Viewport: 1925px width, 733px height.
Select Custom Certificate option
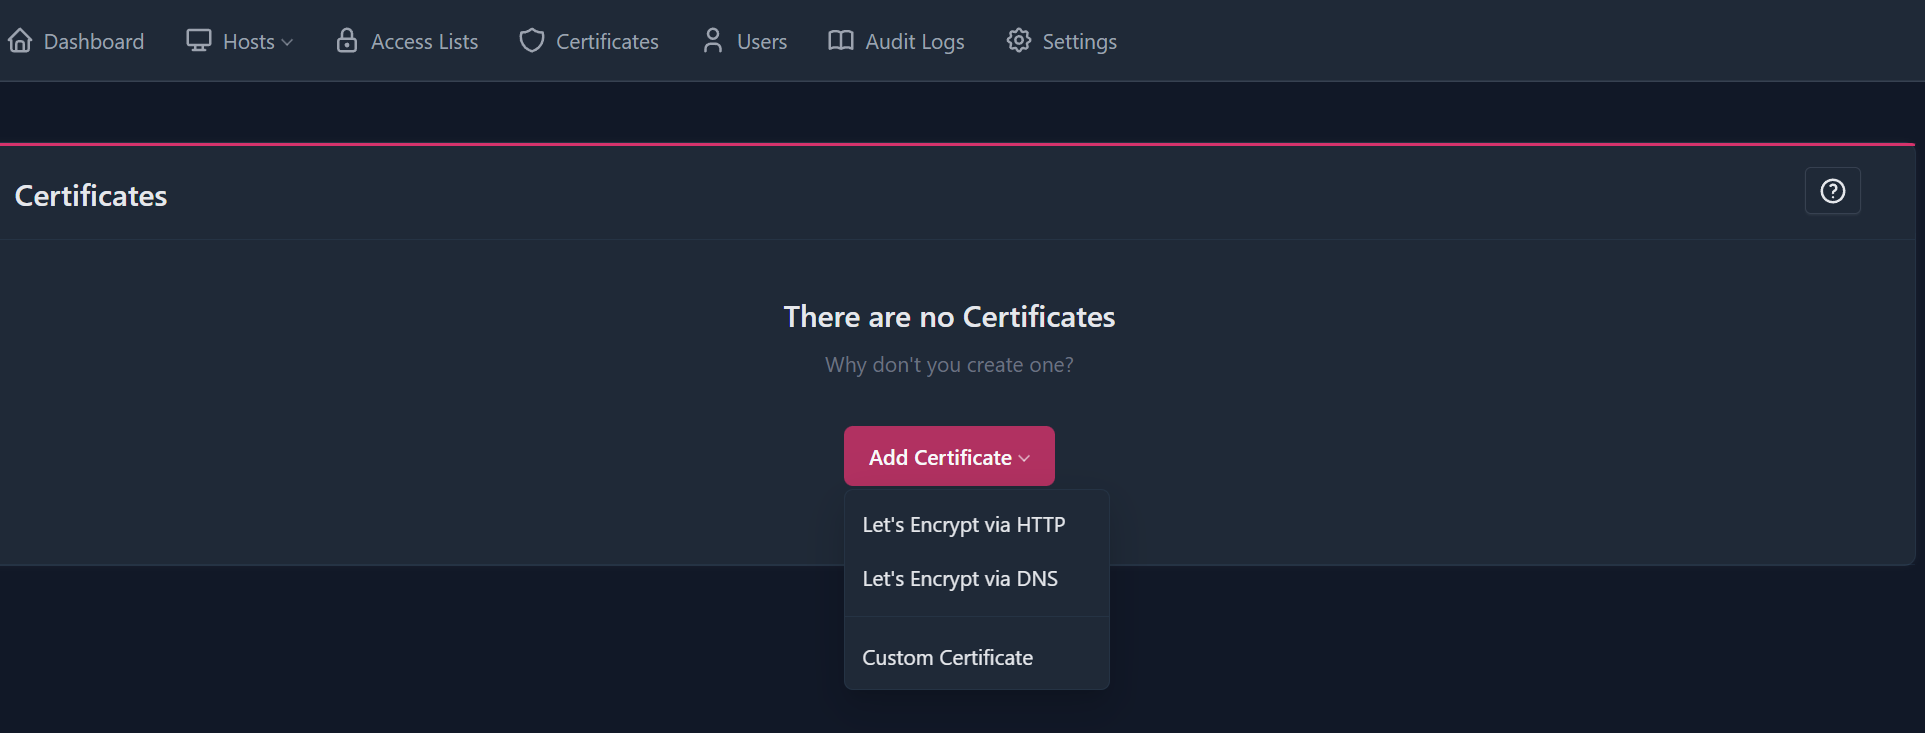click(x=947, y=658)
